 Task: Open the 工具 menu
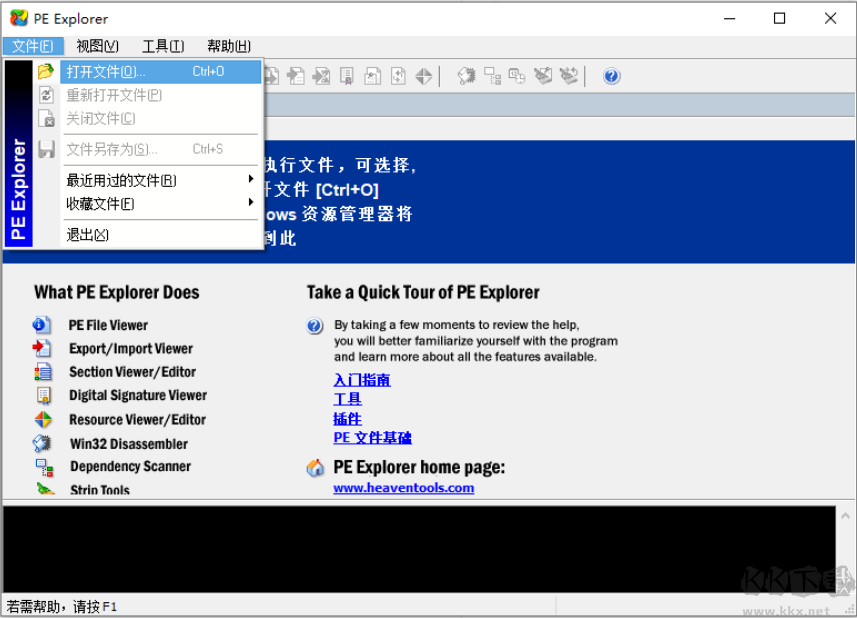point(164,45)
